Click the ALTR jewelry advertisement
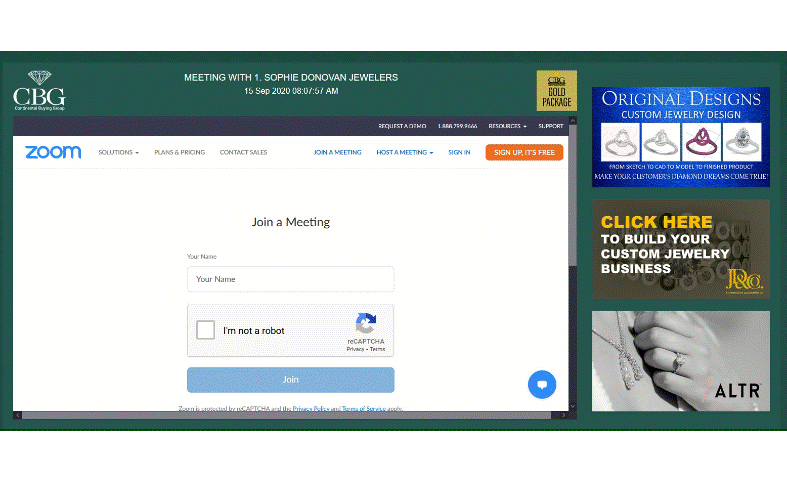The image size is (787, 480). [x=681, y=361]
